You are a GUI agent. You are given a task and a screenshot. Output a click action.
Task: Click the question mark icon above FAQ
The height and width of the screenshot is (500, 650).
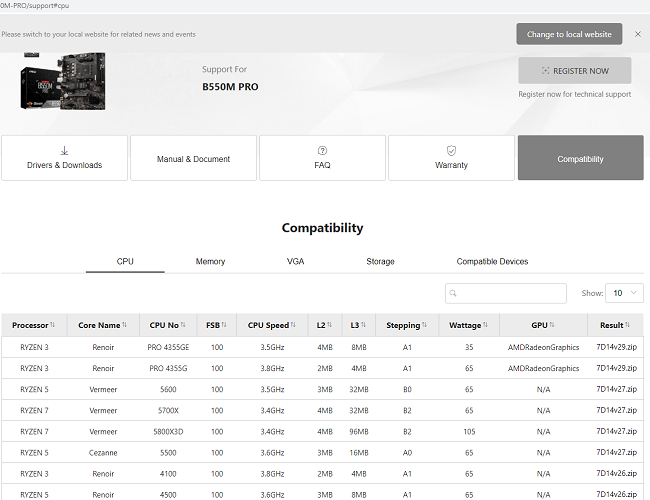click(x=322, y=150)
